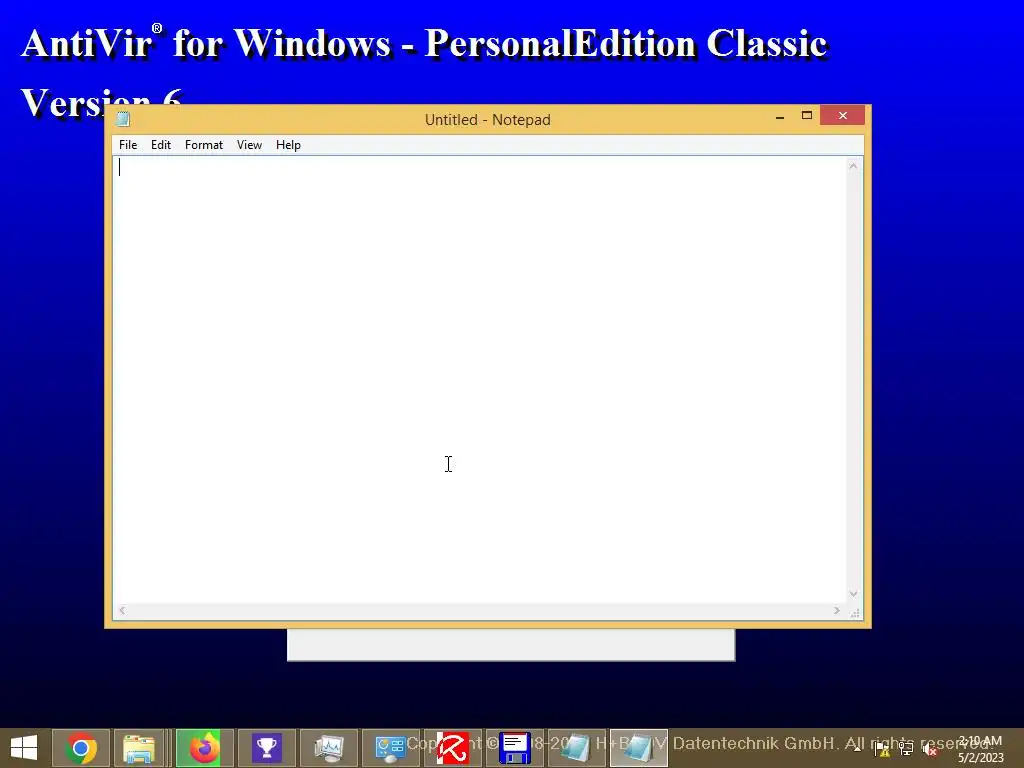Maximize the Notepad window

[807, 116]
